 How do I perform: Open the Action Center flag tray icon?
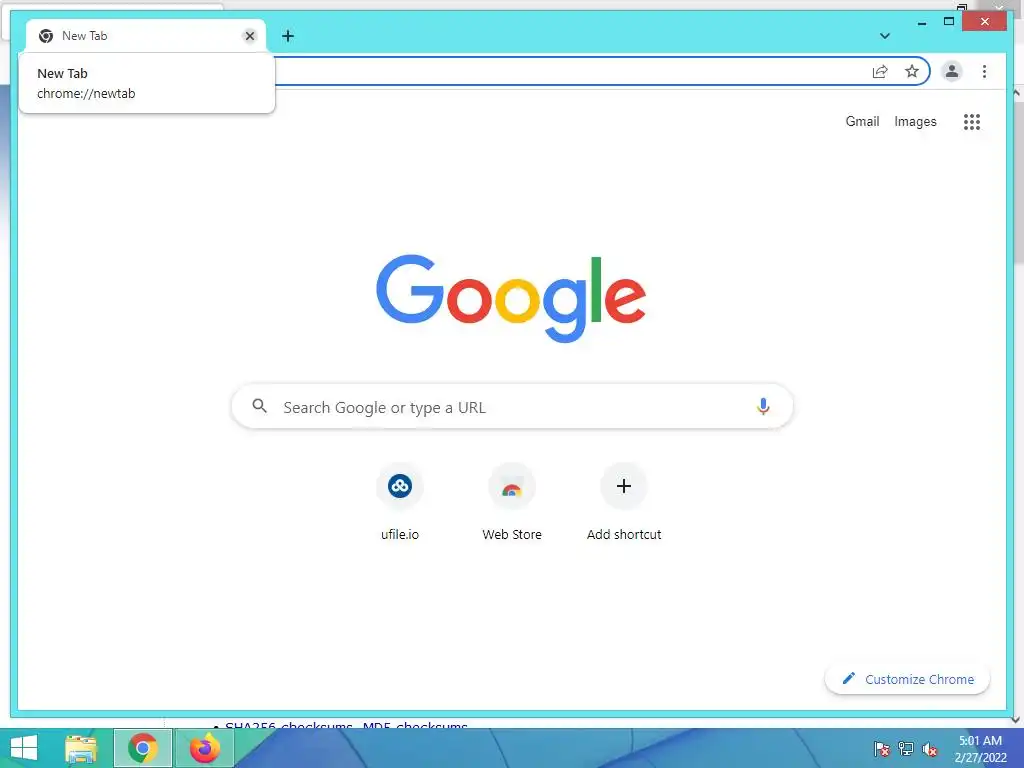tap(881, 749)
